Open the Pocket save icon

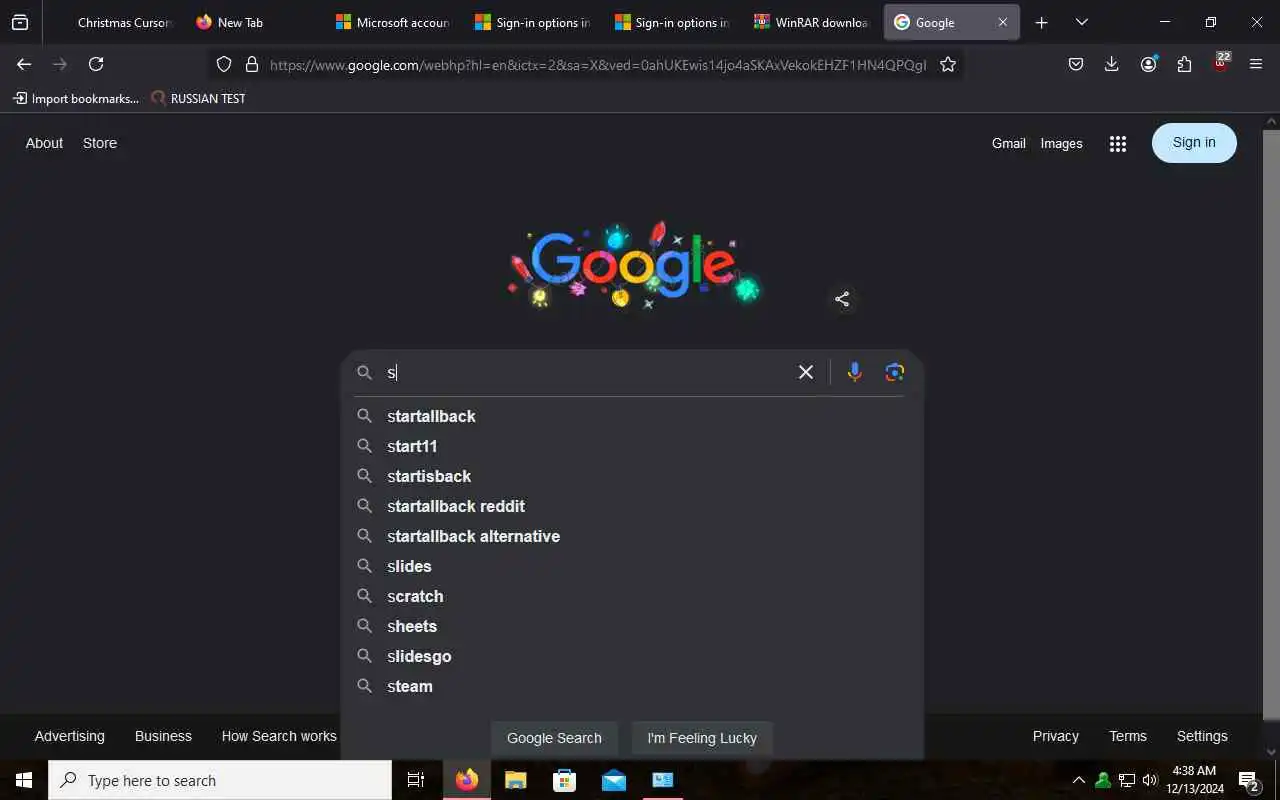point(1076,64)
